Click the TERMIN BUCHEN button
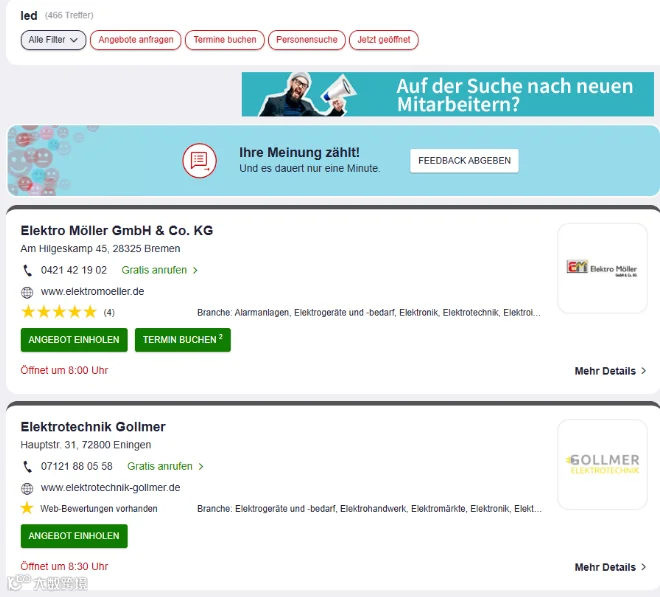660x597 pixels. click(183, 340)
